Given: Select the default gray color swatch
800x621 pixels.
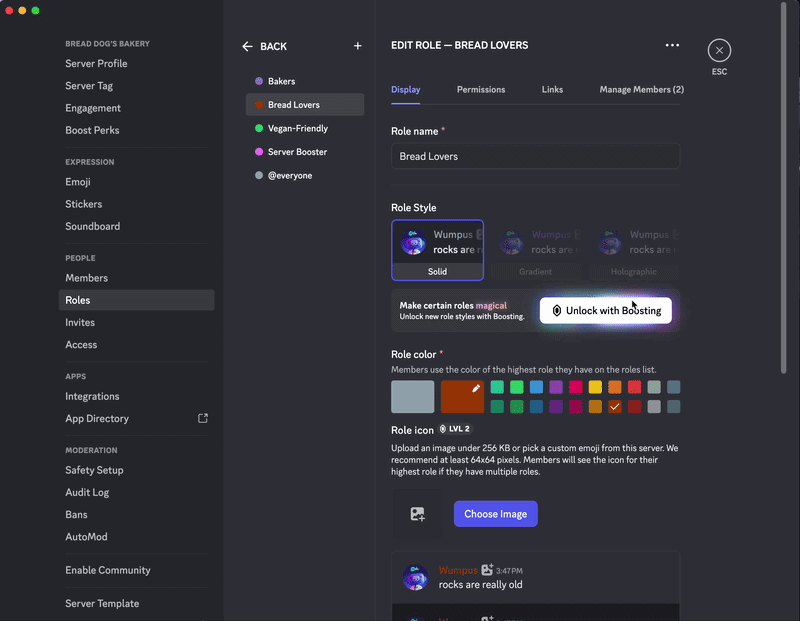Looking at the screenshot, I should (x=412, y=396).
